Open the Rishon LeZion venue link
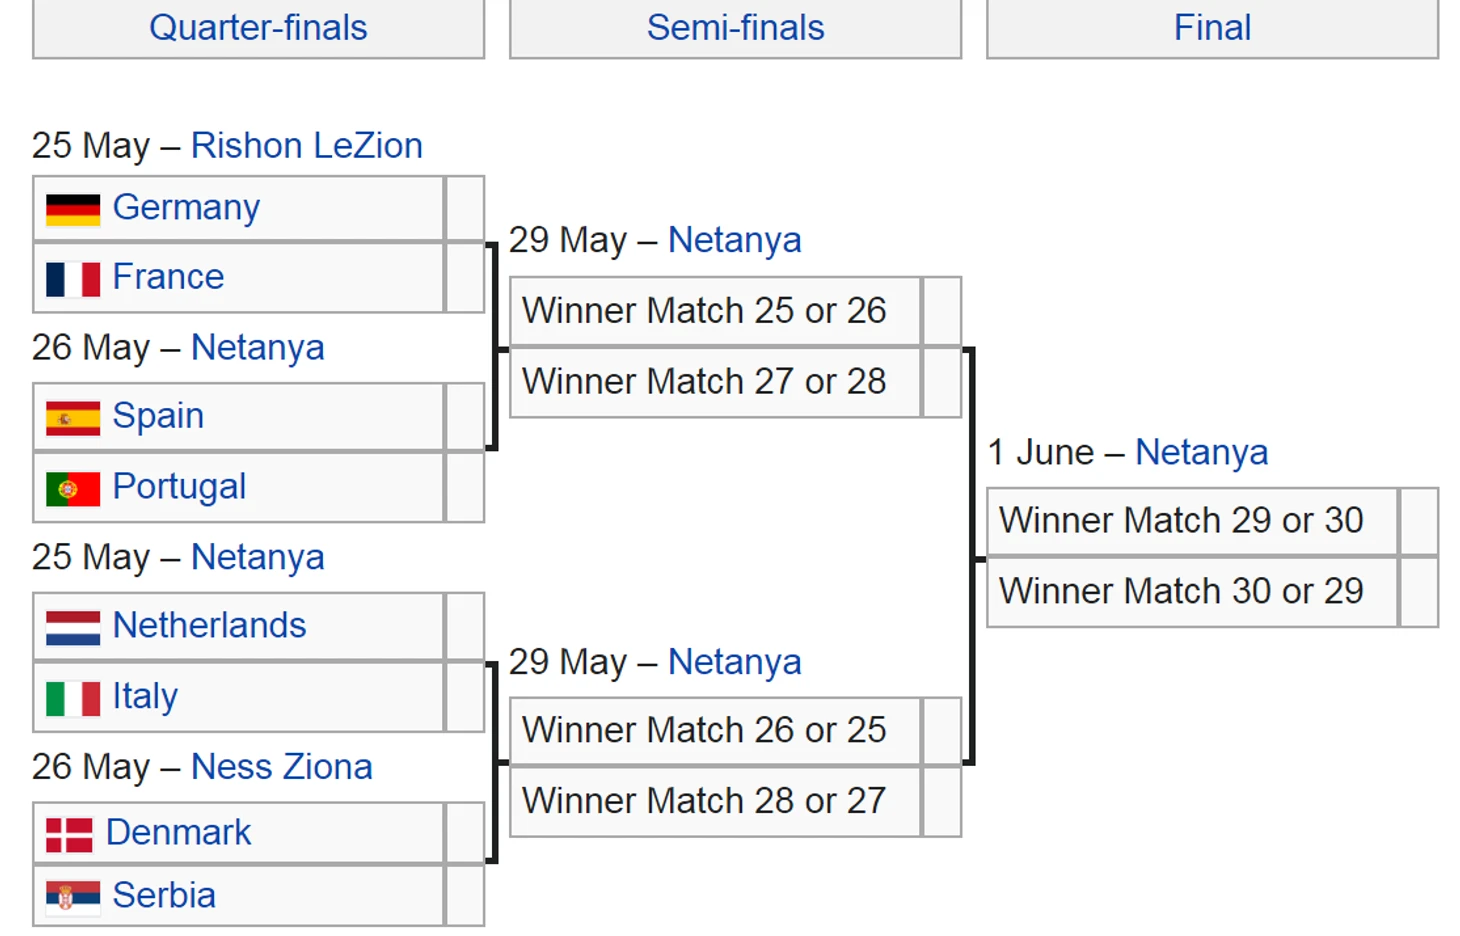 click(307, 146)
